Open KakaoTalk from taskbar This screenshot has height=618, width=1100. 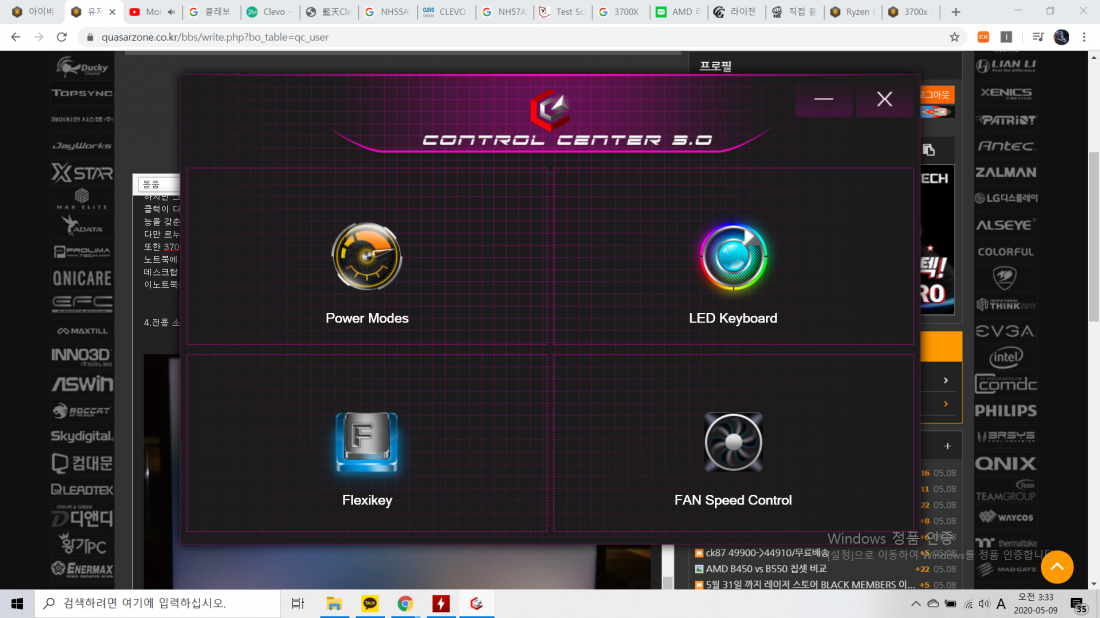(370, 603)
